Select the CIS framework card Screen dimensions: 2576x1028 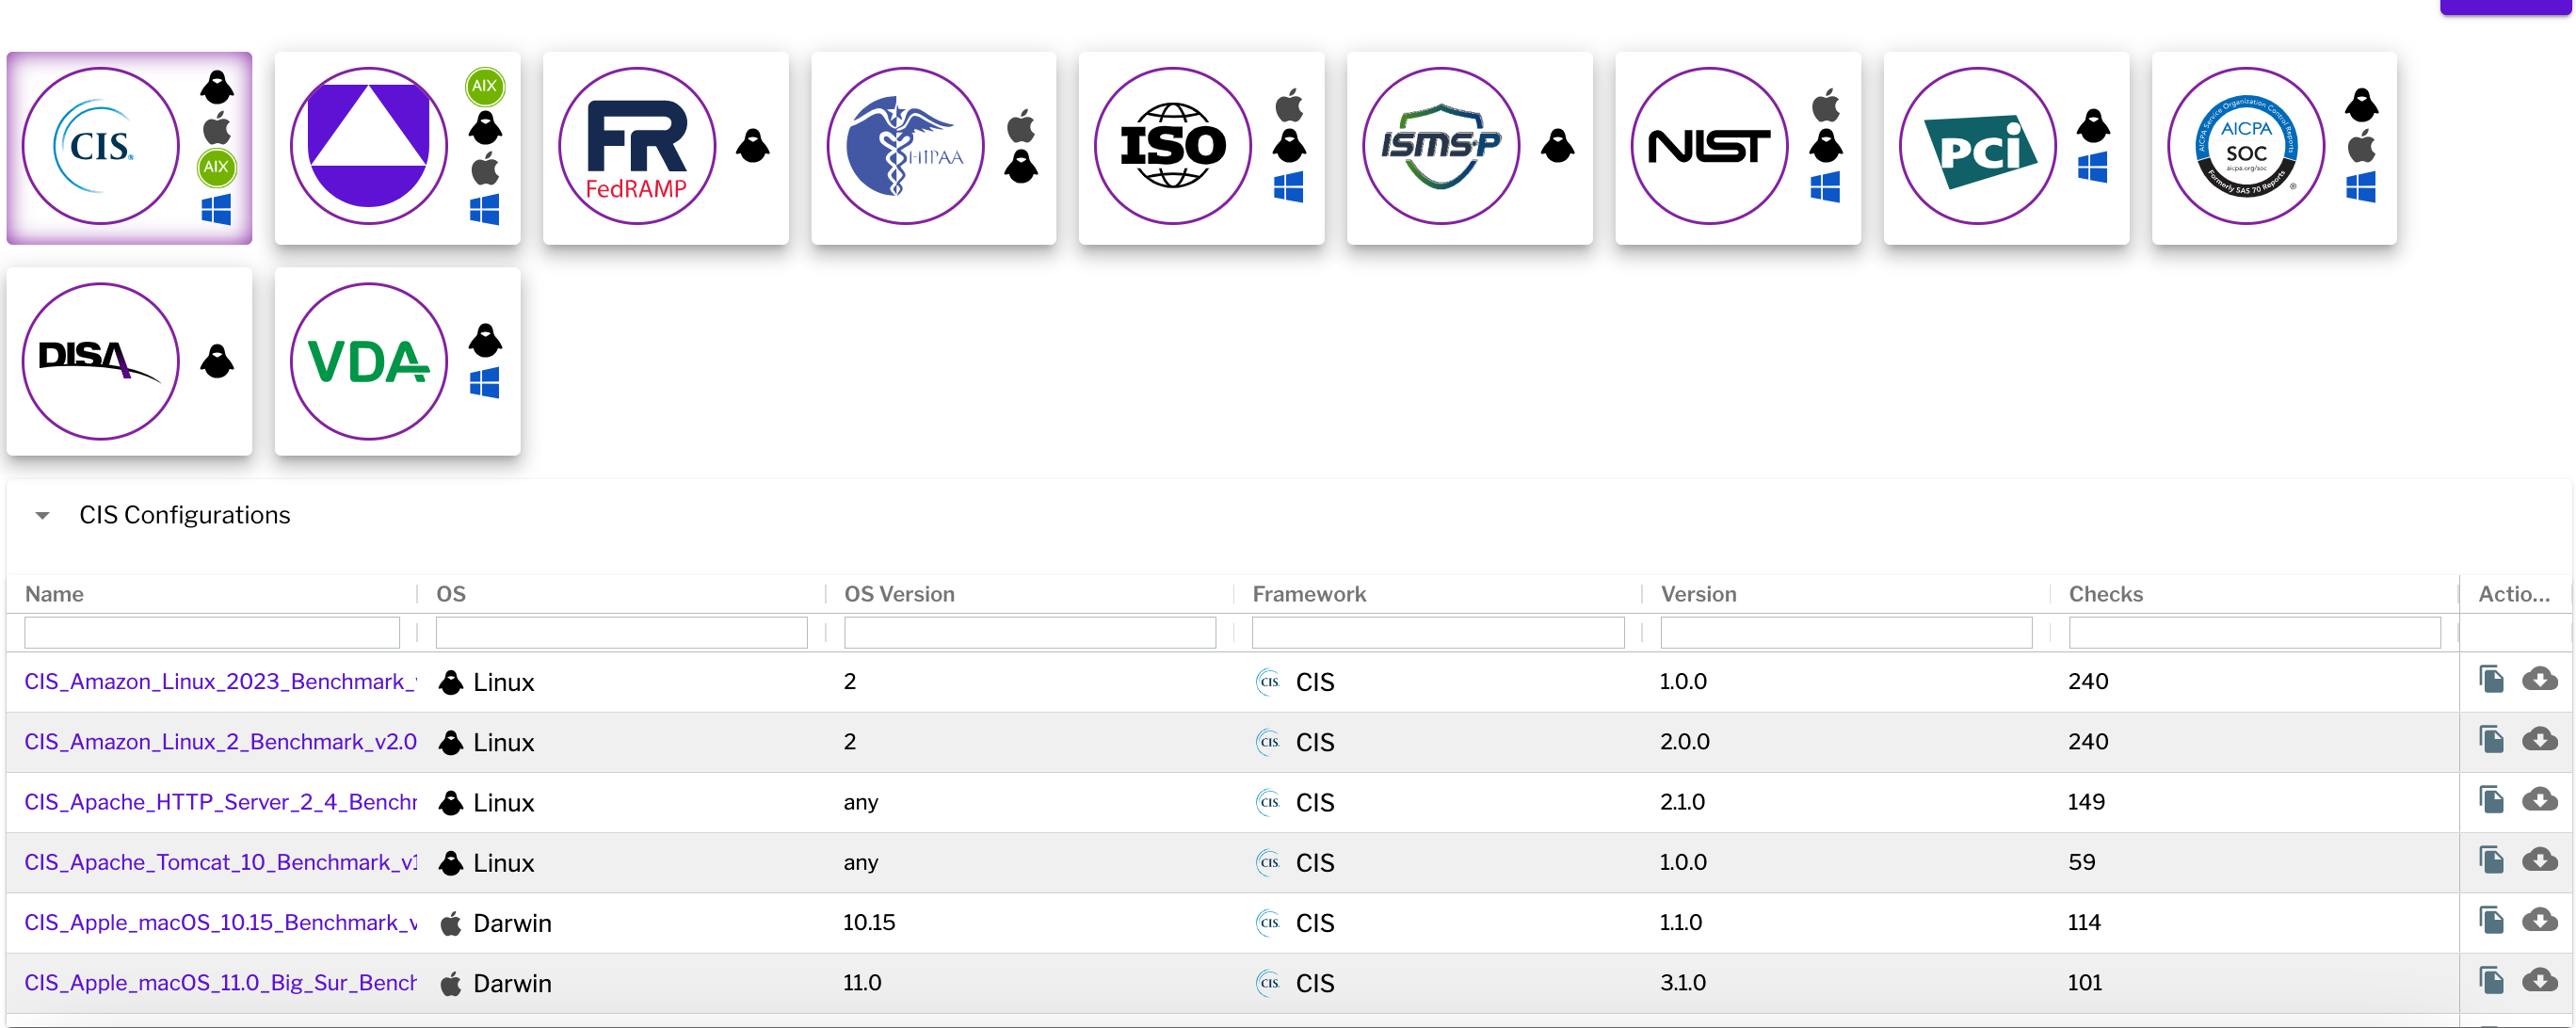[x=129, y=148]
